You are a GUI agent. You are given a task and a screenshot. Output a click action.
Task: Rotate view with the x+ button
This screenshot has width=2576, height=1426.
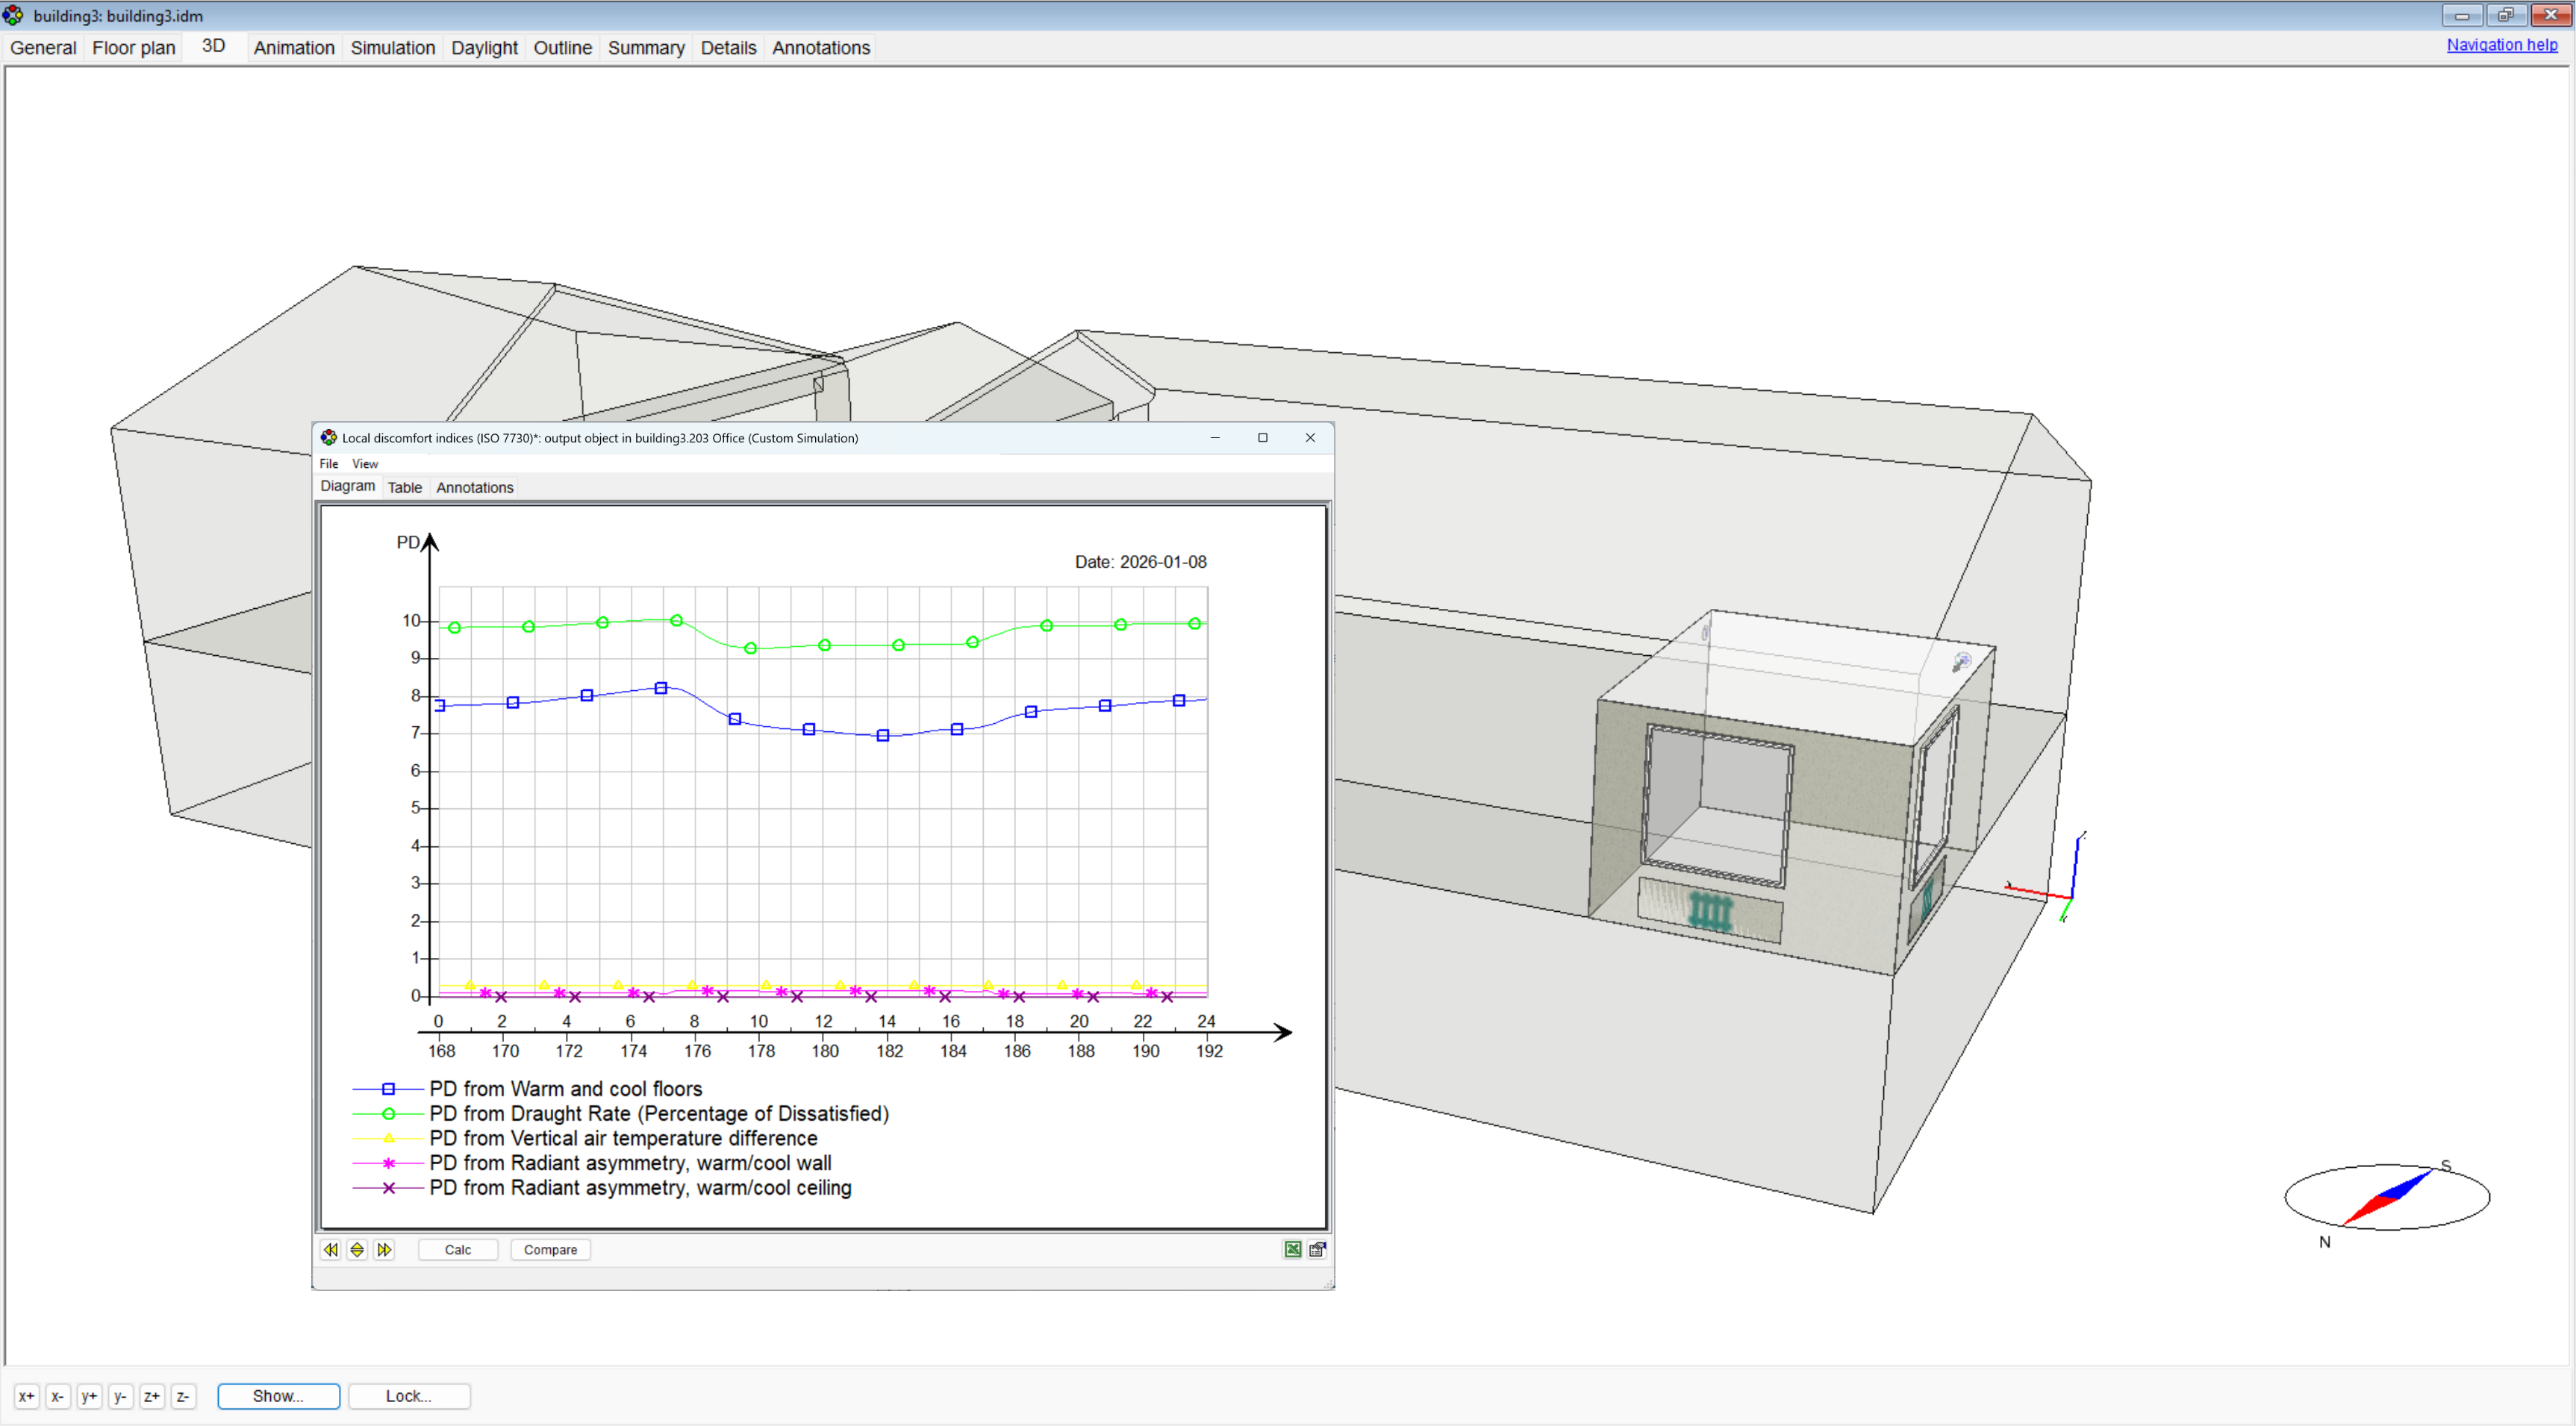[x=27, y=1396]
